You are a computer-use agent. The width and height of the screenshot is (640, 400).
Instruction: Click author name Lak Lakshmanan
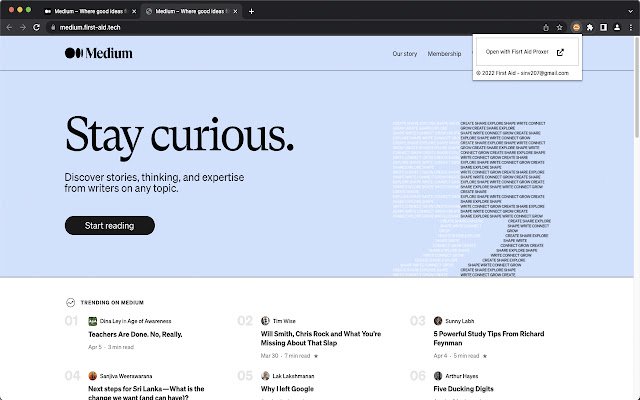point(293,376)
